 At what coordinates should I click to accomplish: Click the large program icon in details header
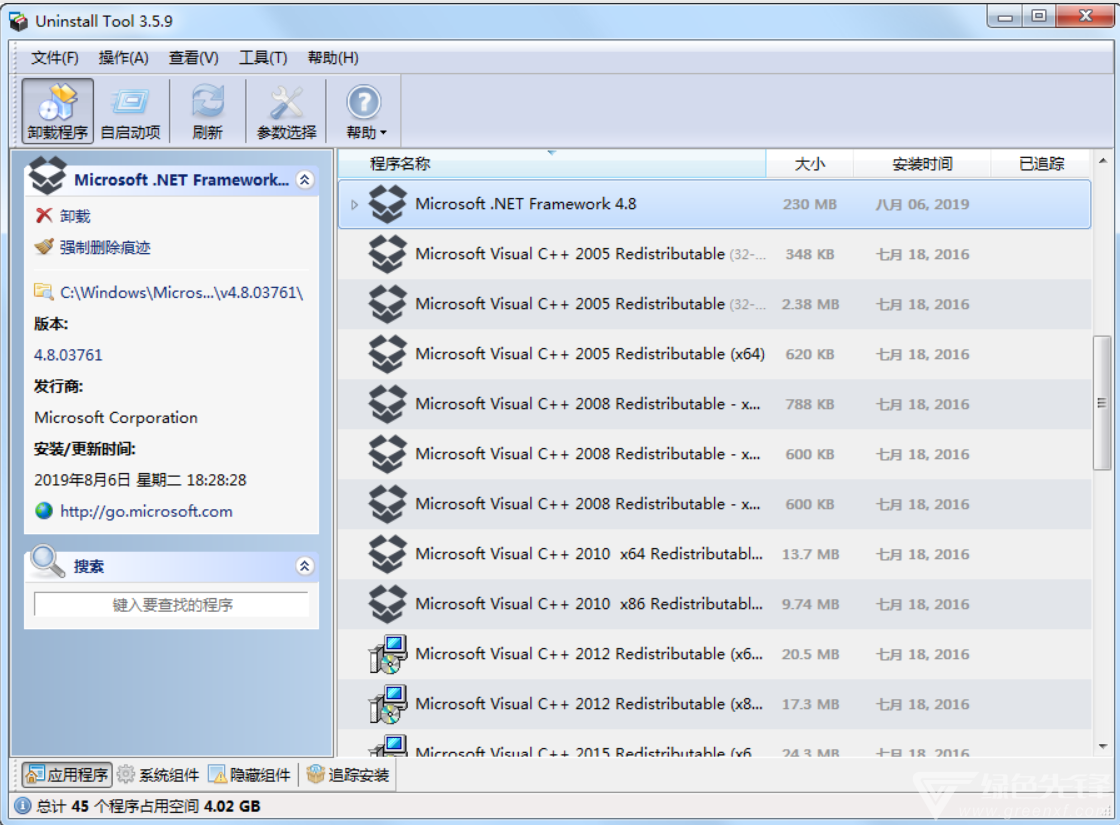pyautogui.click(x=47, y=176)
